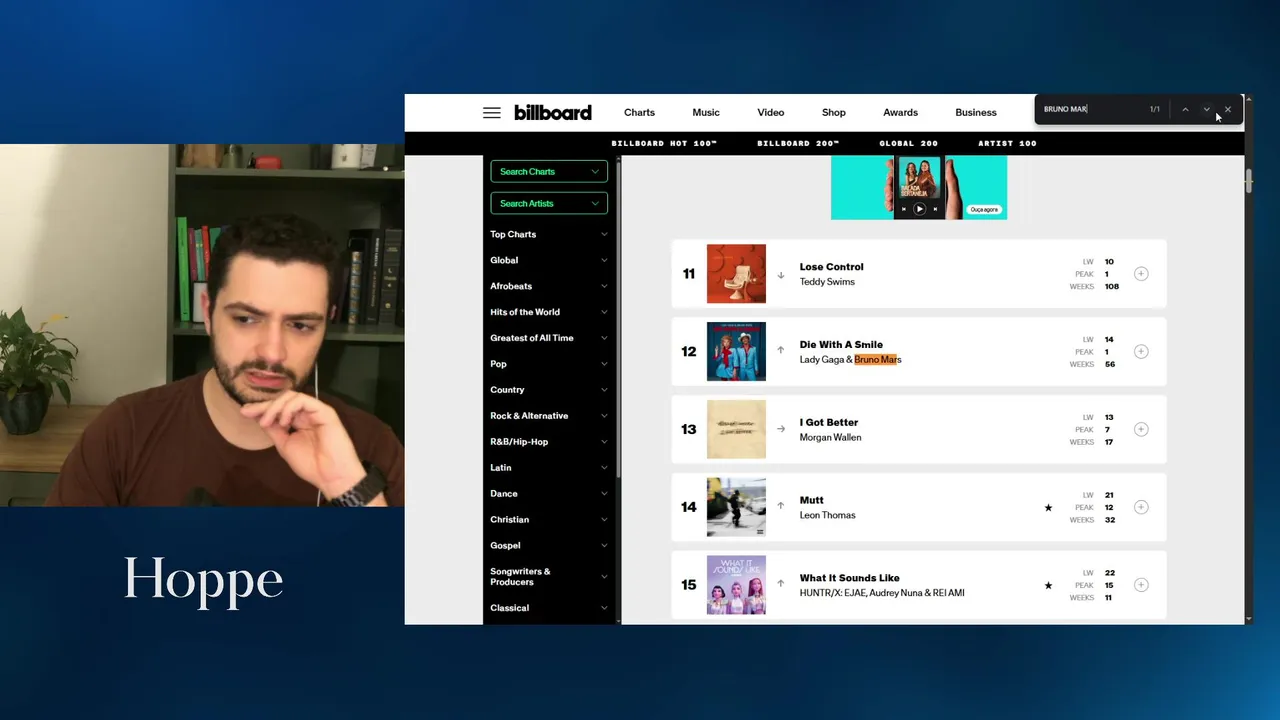Expand the Christian section
This screenshot has height=720, width=1280.
tap(549, 520)
